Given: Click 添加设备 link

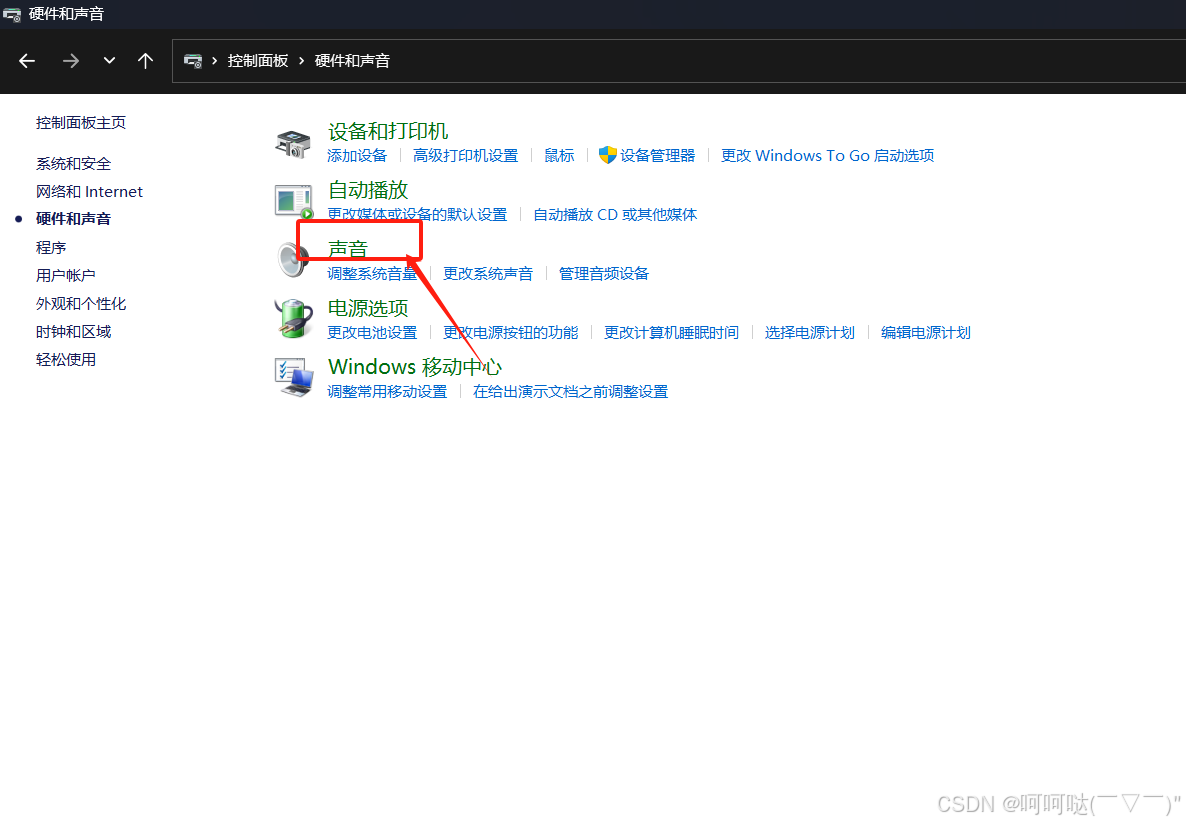Looking at the screenshot, I should [357, 156].
